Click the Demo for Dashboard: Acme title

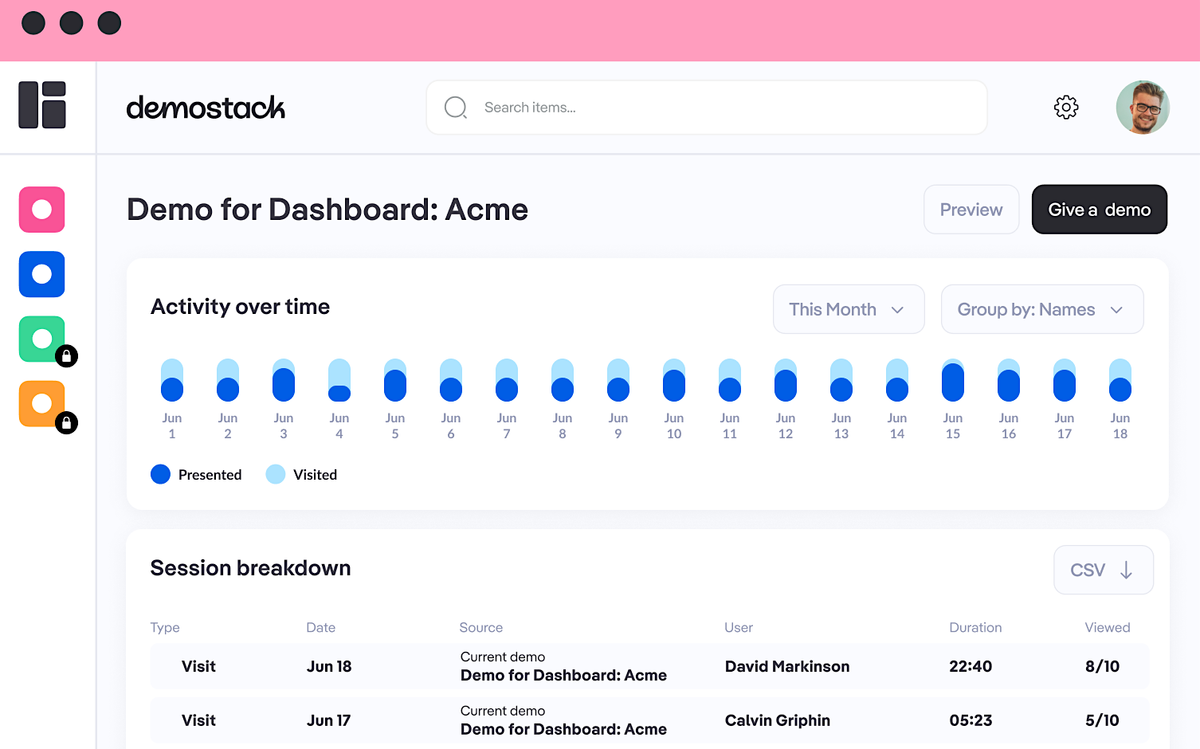(327, 209)
